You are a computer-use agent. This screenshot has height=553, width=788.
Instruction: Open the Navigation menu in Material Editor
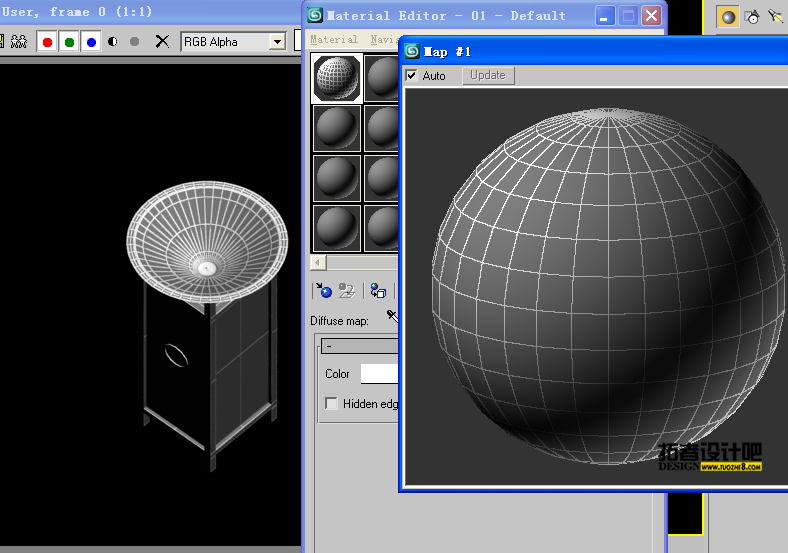(385, 39)
